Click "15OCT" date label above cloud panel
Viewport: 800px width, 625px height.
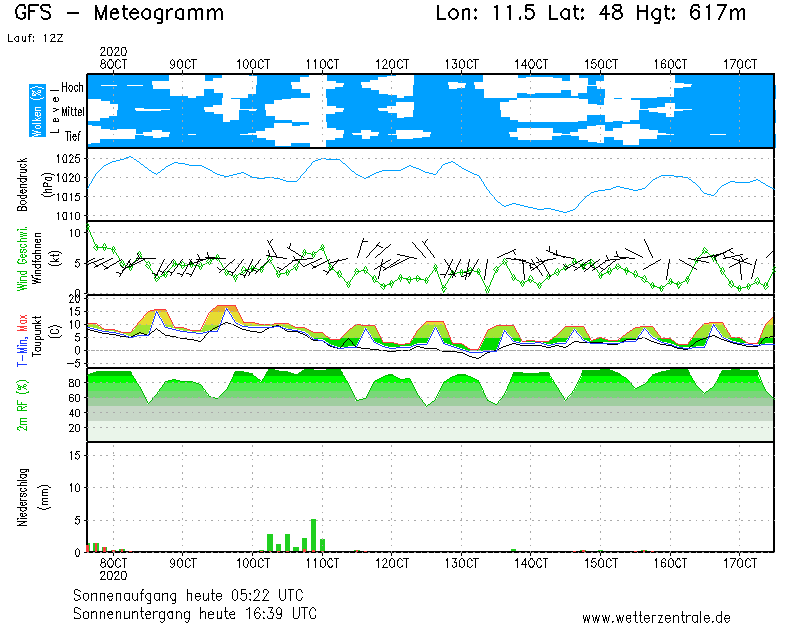coord(601,64)
